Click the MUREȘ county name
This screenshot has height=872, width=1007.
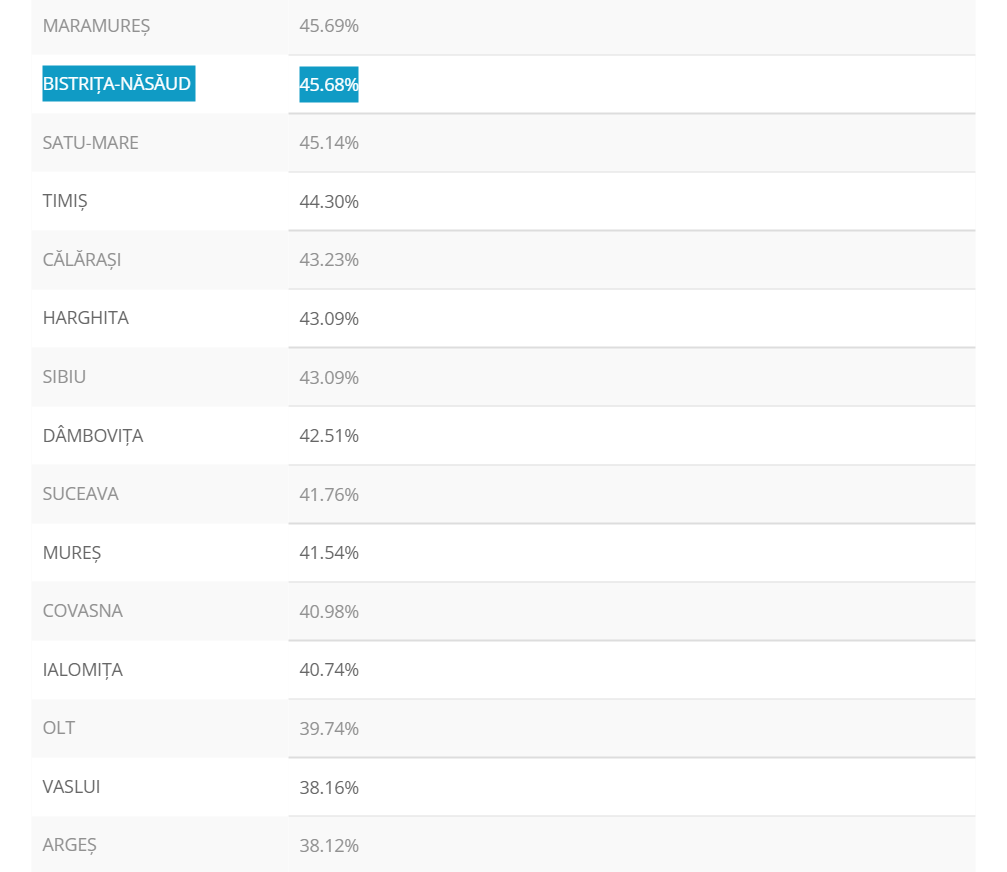point(72,552)
